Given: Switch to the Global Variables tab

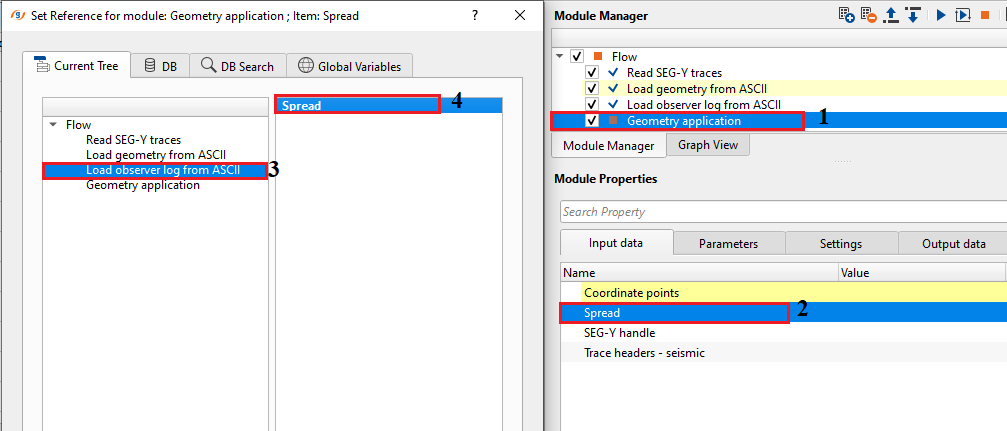Looking at the screenshot, I should click(x=349, y=66).
